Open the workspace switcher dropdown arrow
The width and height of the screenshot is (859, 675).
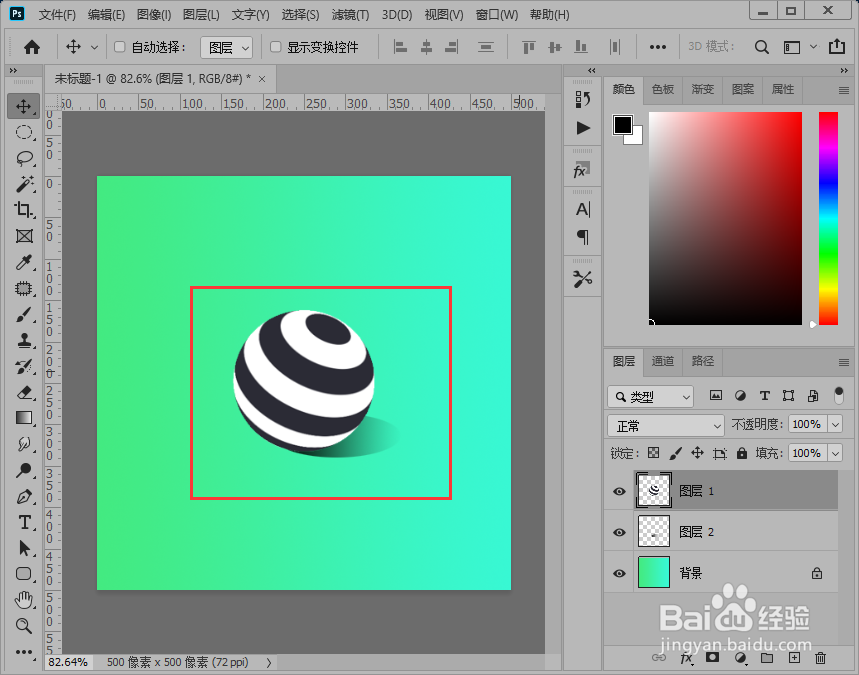tap(814, 47)
